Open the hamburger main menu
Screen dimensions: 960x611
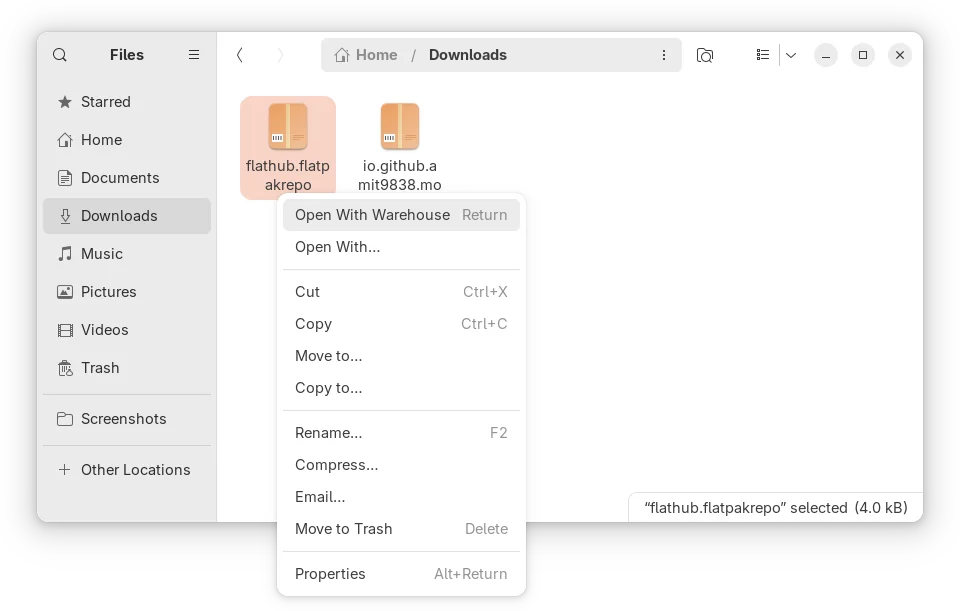pyautogui.click(x=193, y=55)
